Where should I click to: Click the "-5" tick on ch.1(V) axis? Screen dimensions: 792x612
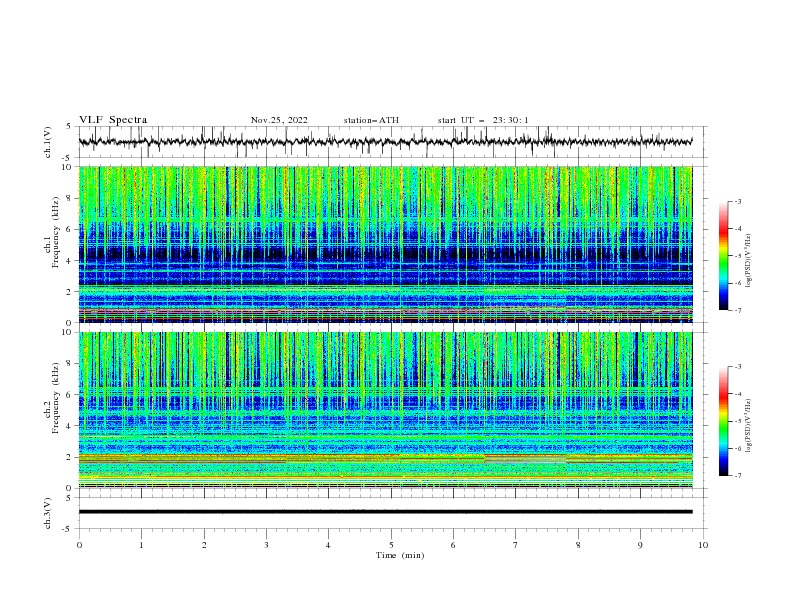tap(68, 158)
